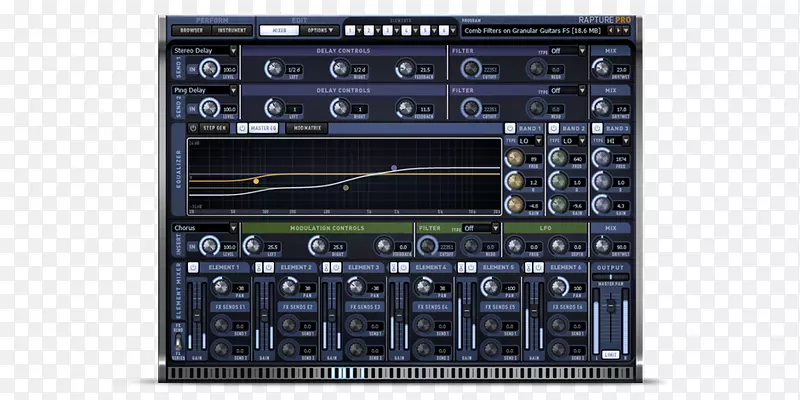Click the Send 1 Feedback knob

click(405, 68)
